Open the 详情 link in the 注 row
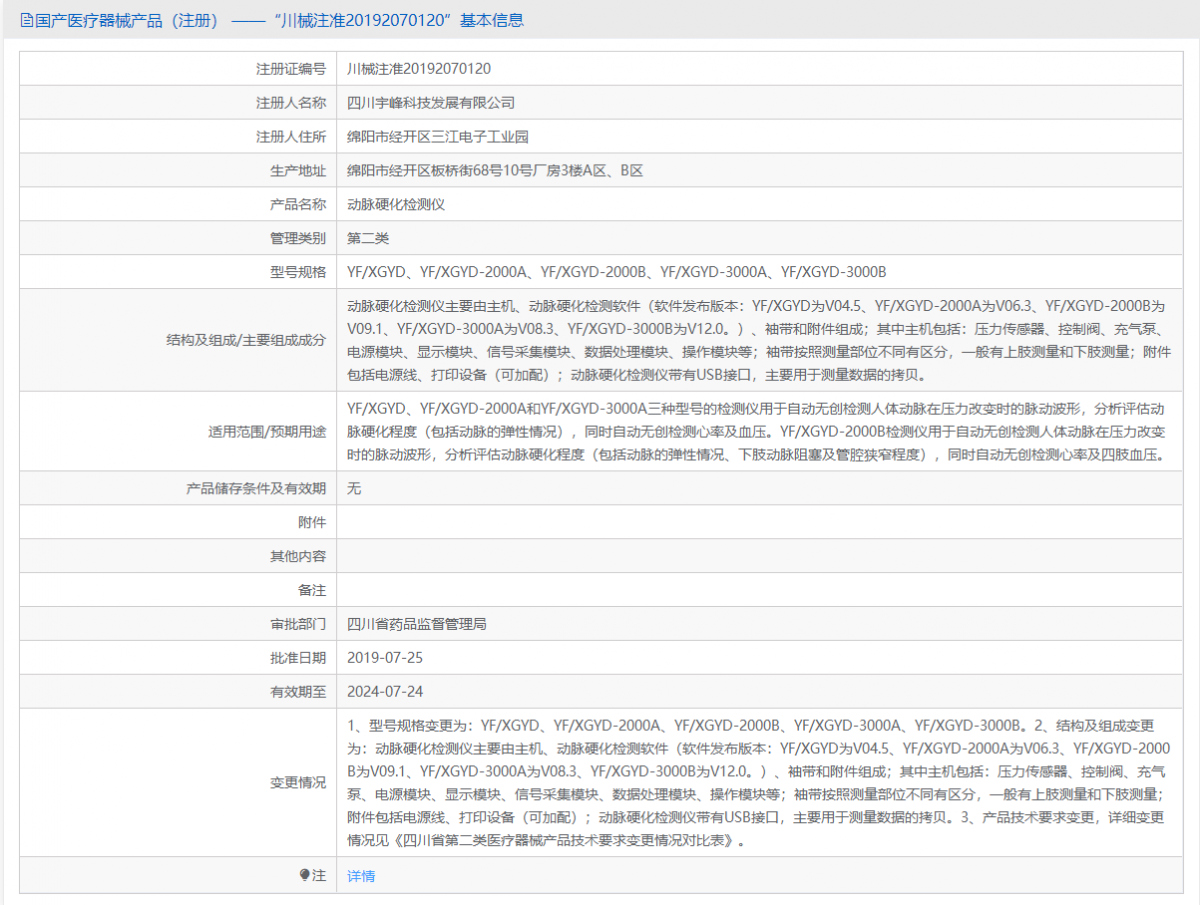The height and width of the screenshot is (905, 1200). point(361,876)
